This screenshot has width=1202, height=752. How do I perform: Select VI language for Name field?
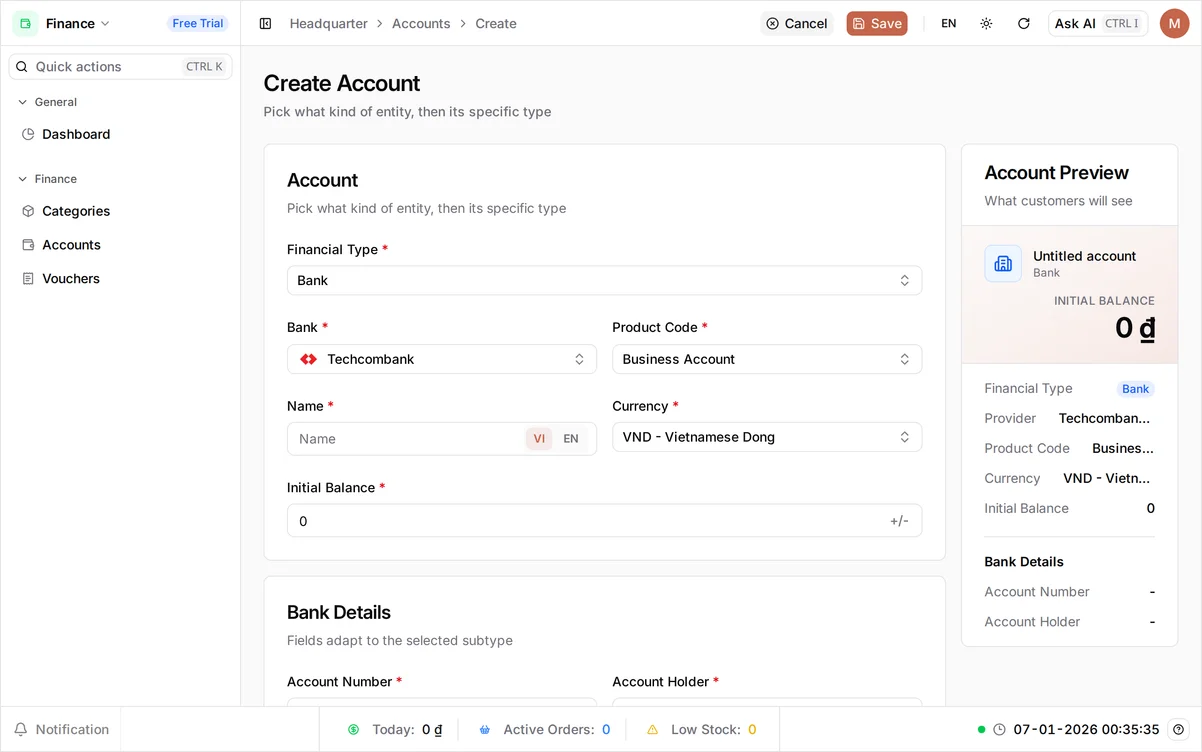[539, 439]
